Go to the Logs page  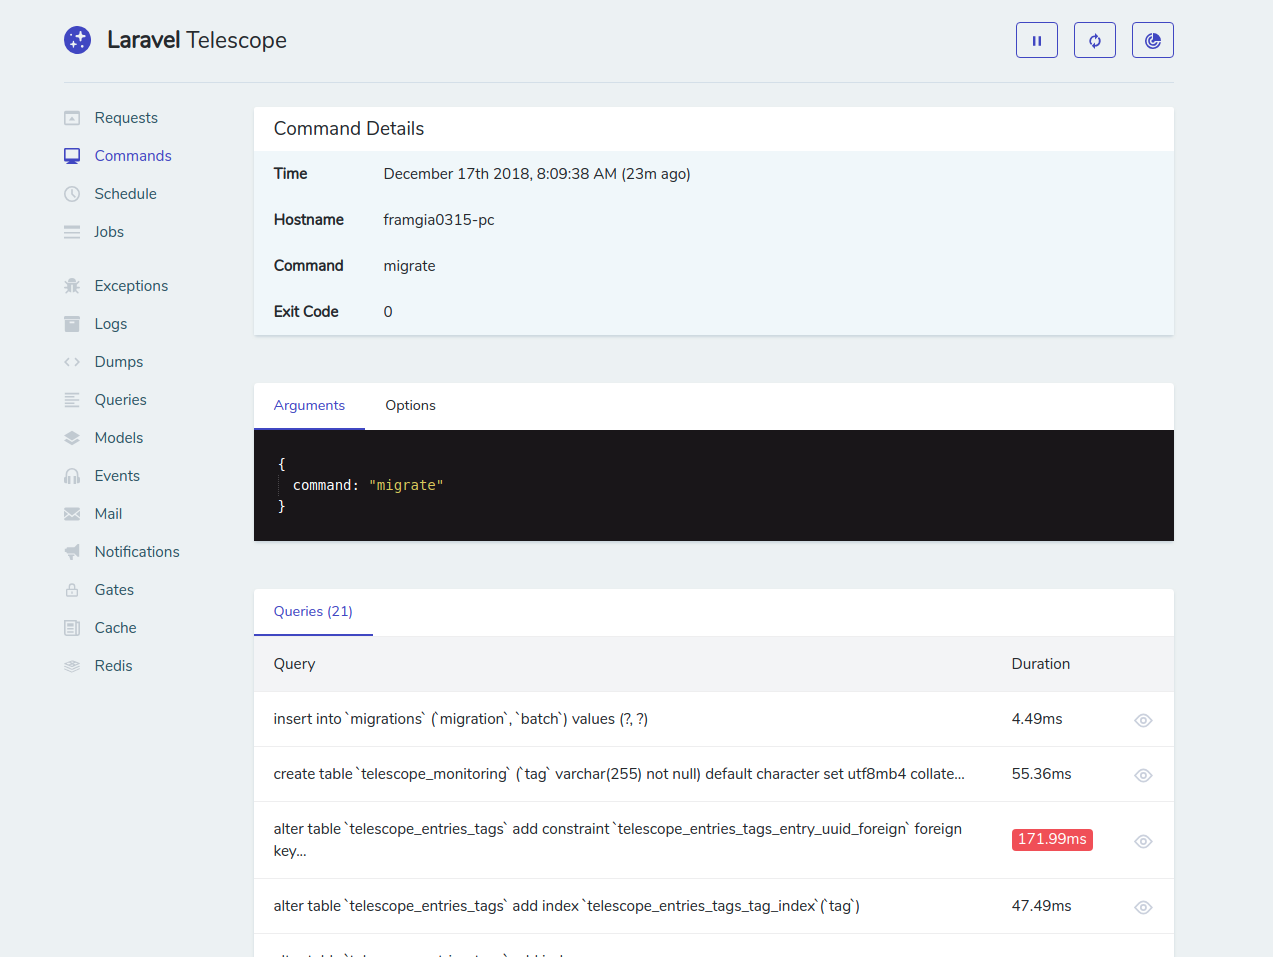click(x=110, y=324)
